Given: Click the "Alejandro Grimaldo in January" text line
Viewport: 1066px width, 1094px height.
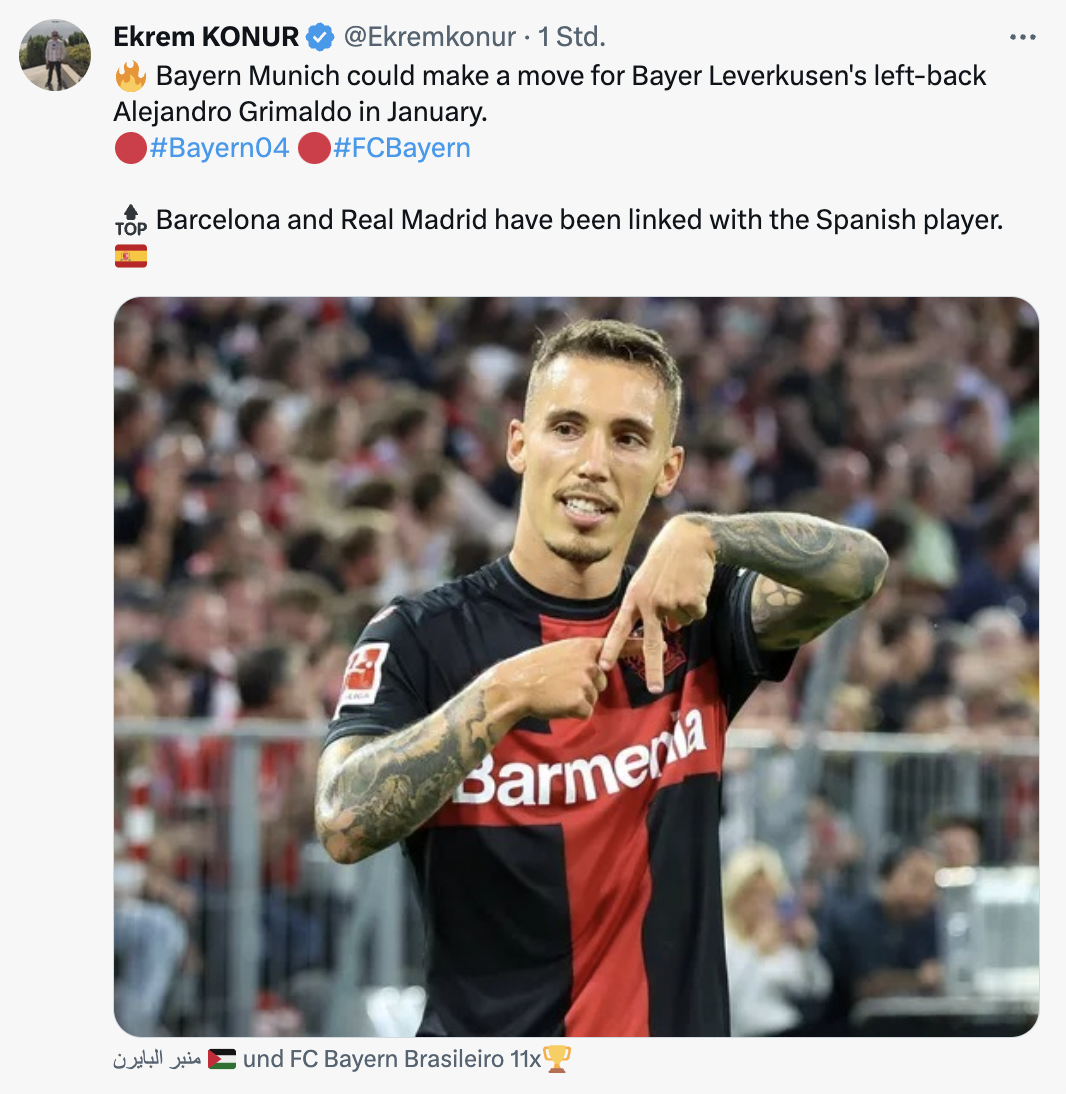Looking at the screenshot, I should click(300, 112).
